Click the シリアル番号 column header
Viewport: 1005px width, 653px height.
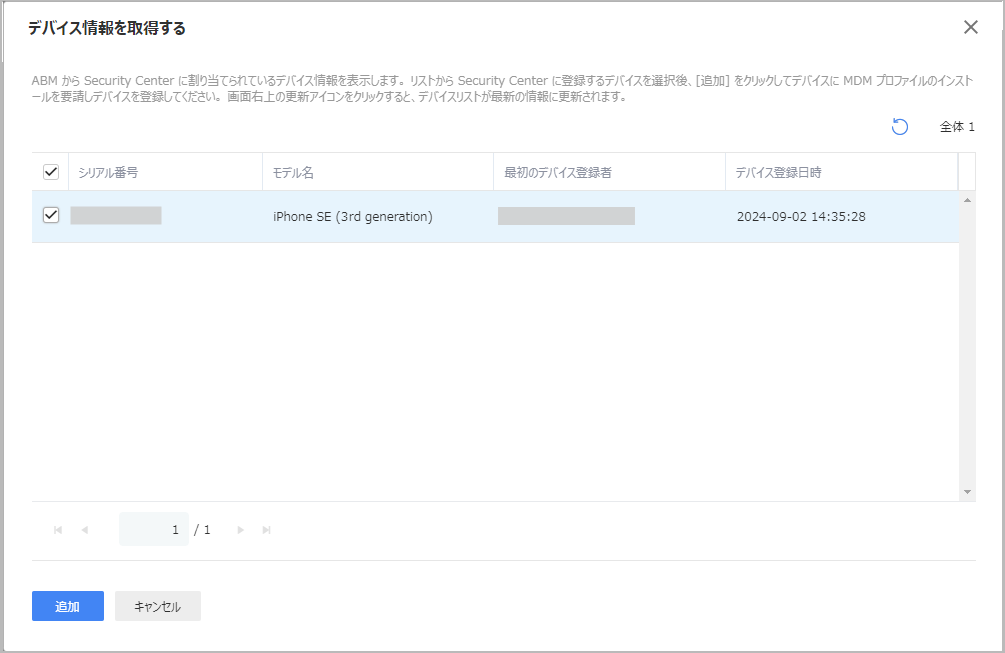pyautogui.click(x=106, y=172)
